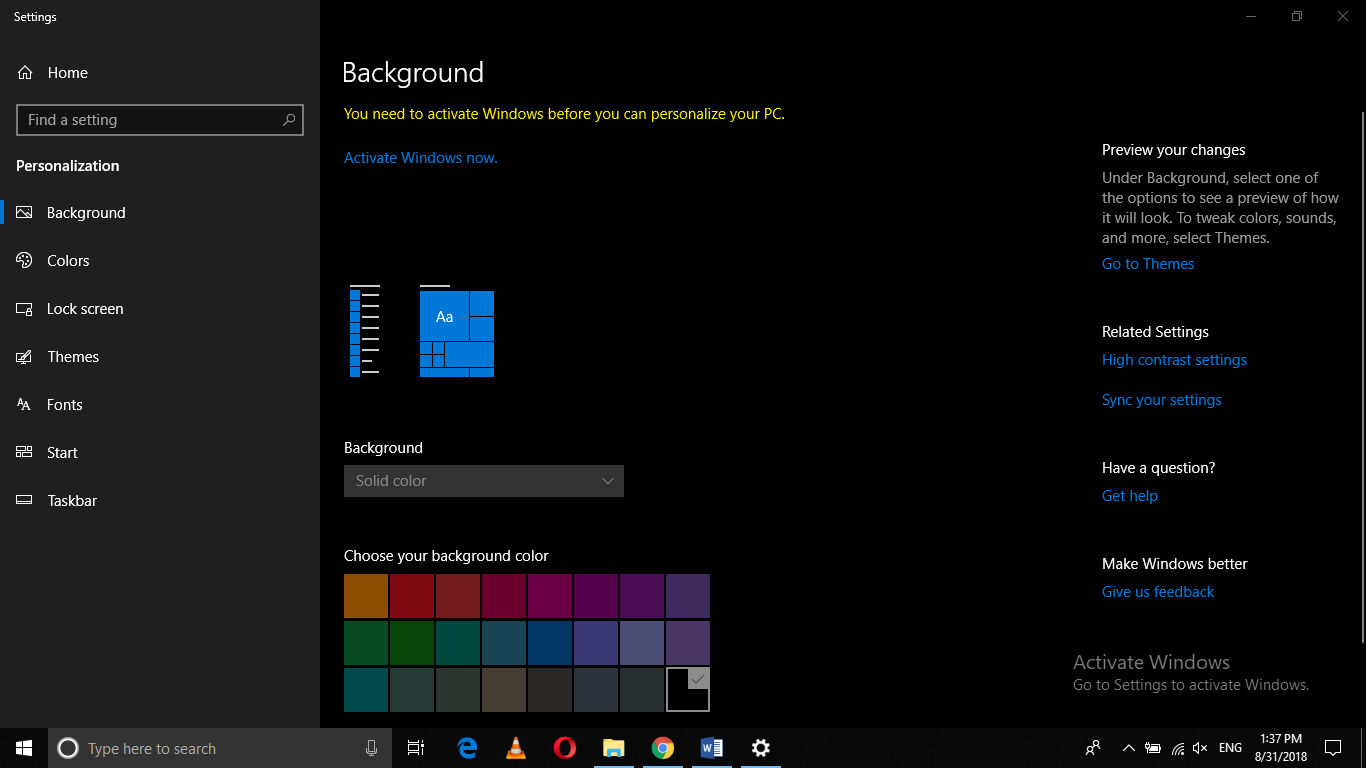Click the Colors palette icon
This screenshot has width=1366, height=768.
(25, 261)
